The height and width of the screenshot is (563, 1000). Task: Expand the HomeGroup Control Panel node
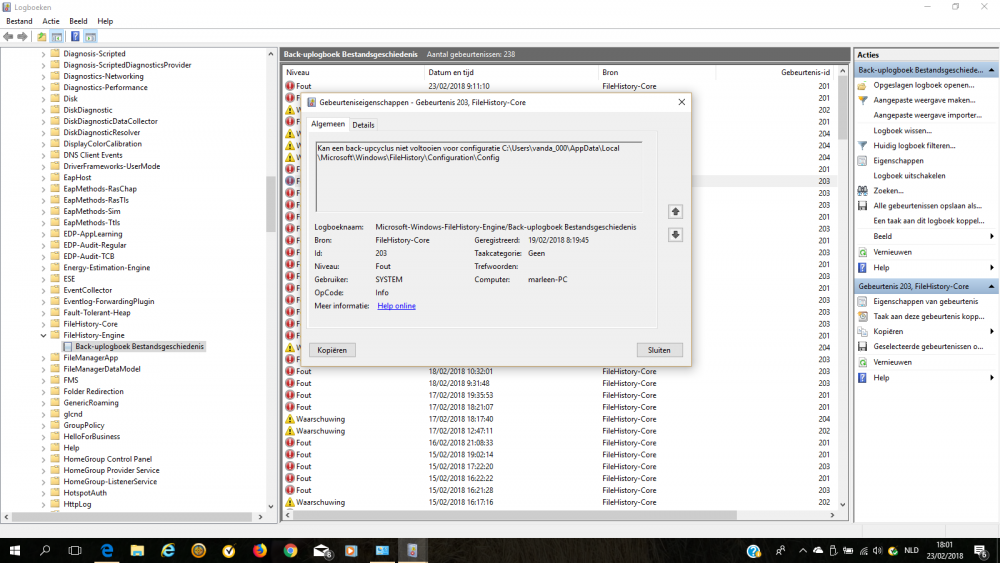click(43, 459)
